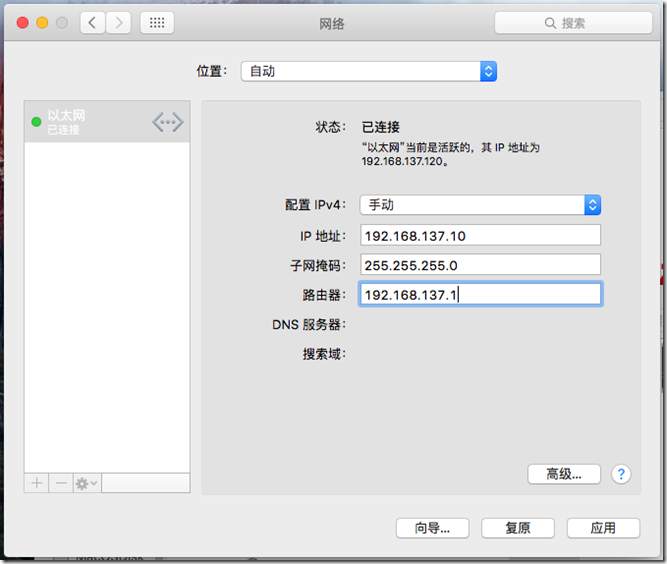Open the 向导 assistant button
The height and width of the screenshot is (564, 667).
pyautogui.click(x=432, y=528)
